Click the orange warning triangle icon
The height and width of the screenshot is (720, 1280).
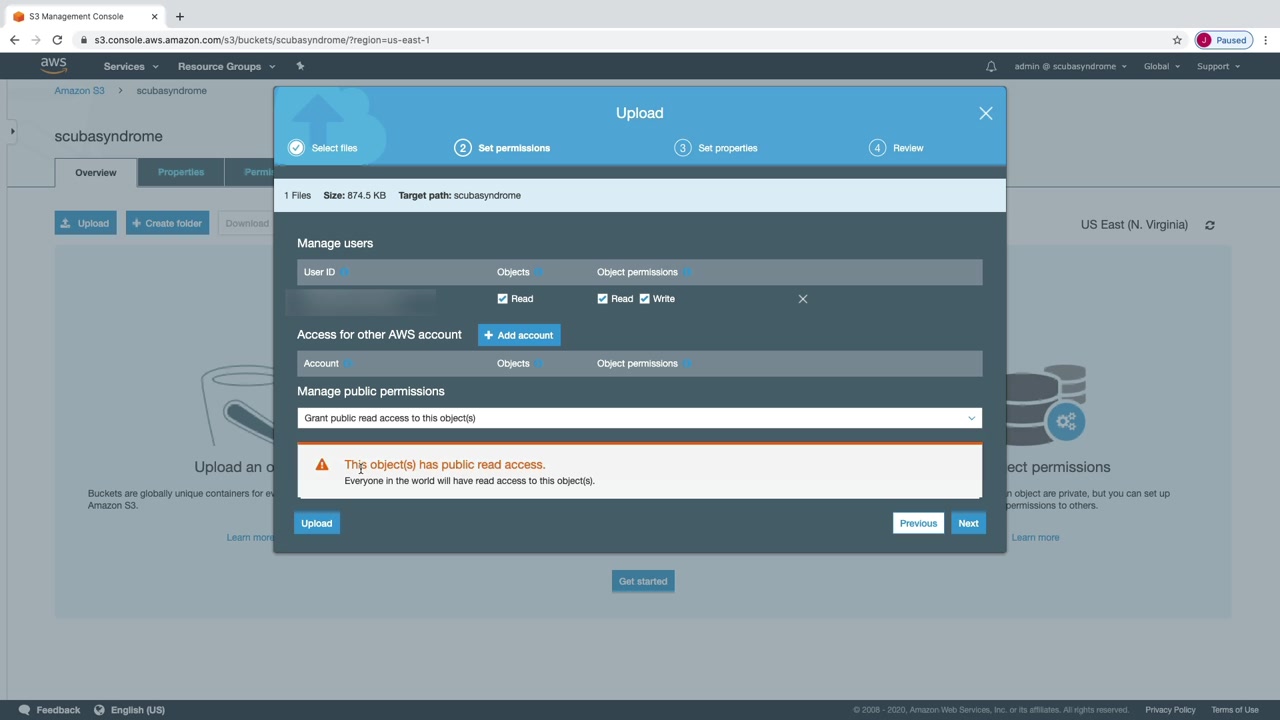[322, 465]
